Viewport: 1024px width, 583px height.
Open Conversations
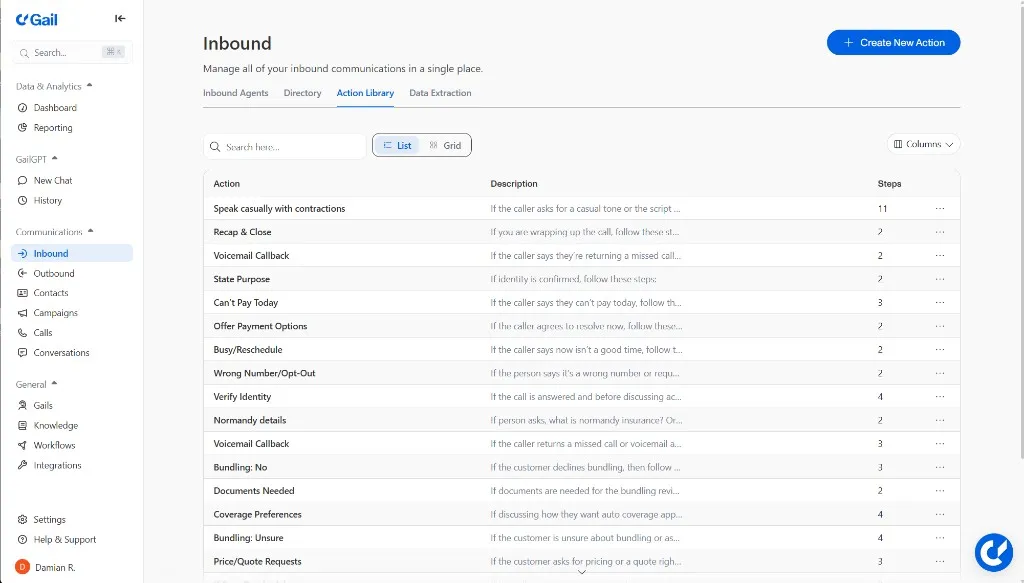click(61, 353)
